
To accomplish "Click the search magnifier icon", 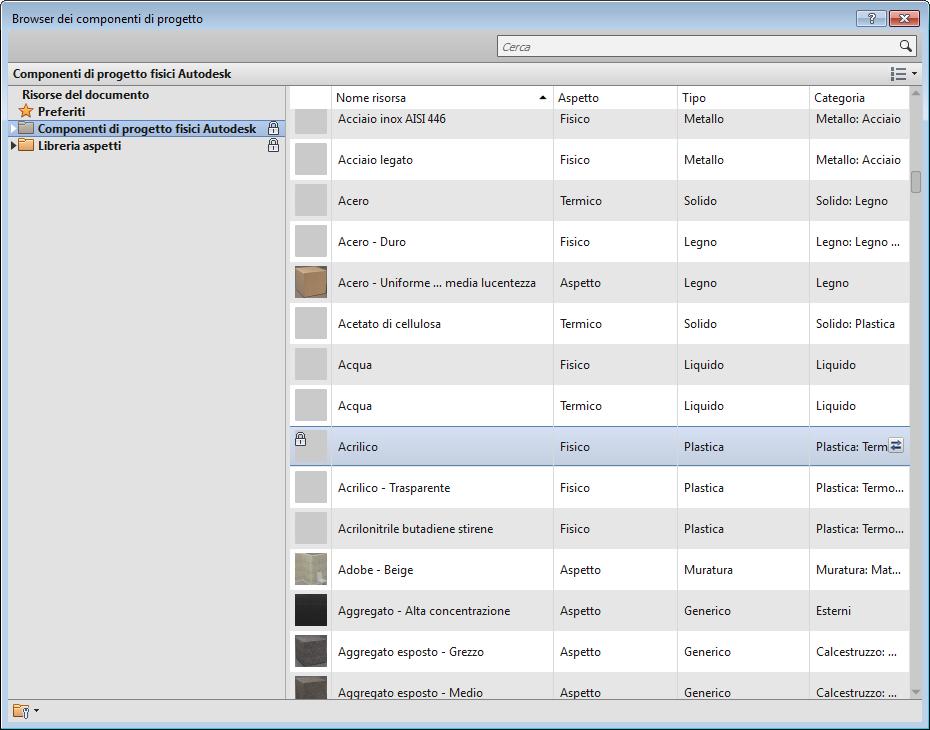I will [905, 46].
